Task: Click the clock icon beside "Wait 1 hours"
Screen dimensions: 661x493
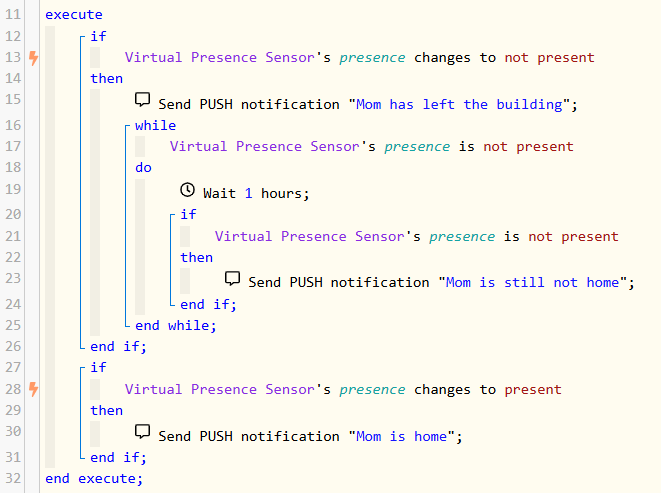Action: 188,191
